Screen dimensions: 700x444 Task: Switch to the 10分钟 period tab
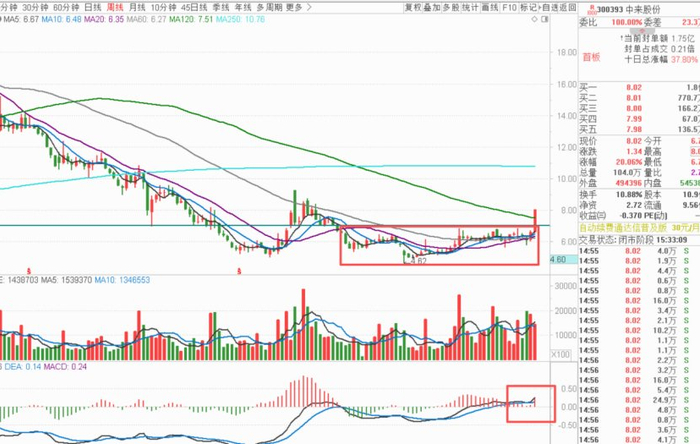pyautogui.click(x=163, y=7)
